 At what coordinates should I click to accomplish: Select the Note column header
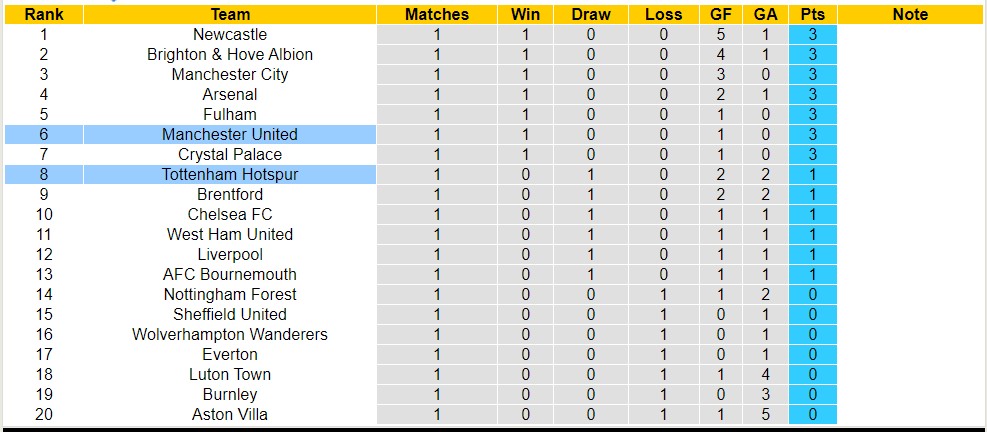point(910,14)
